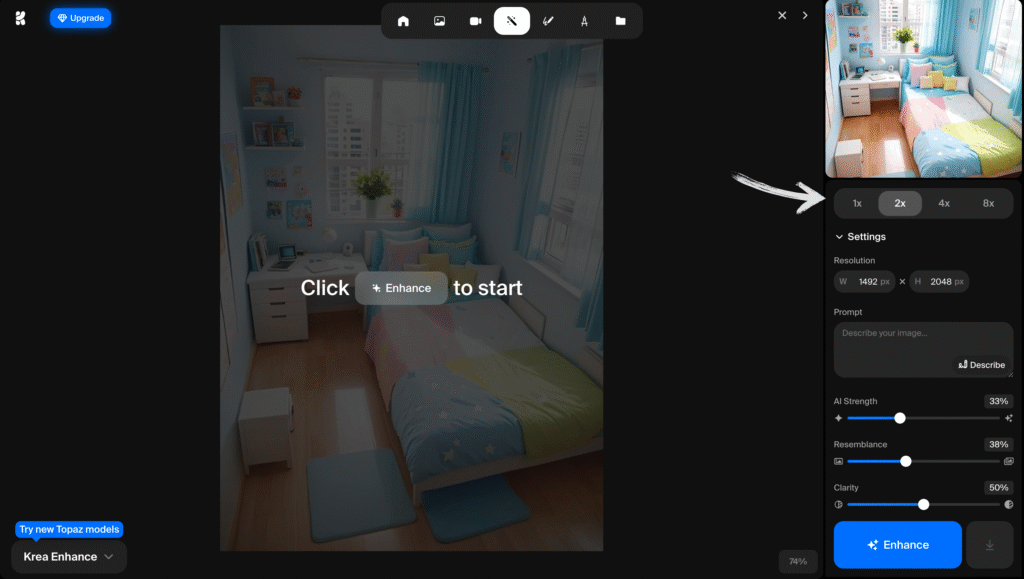The height and width of the screenshot is (579, 1024).
Task: Open the Video tool from the toolbar
Action: coord(475,20)
